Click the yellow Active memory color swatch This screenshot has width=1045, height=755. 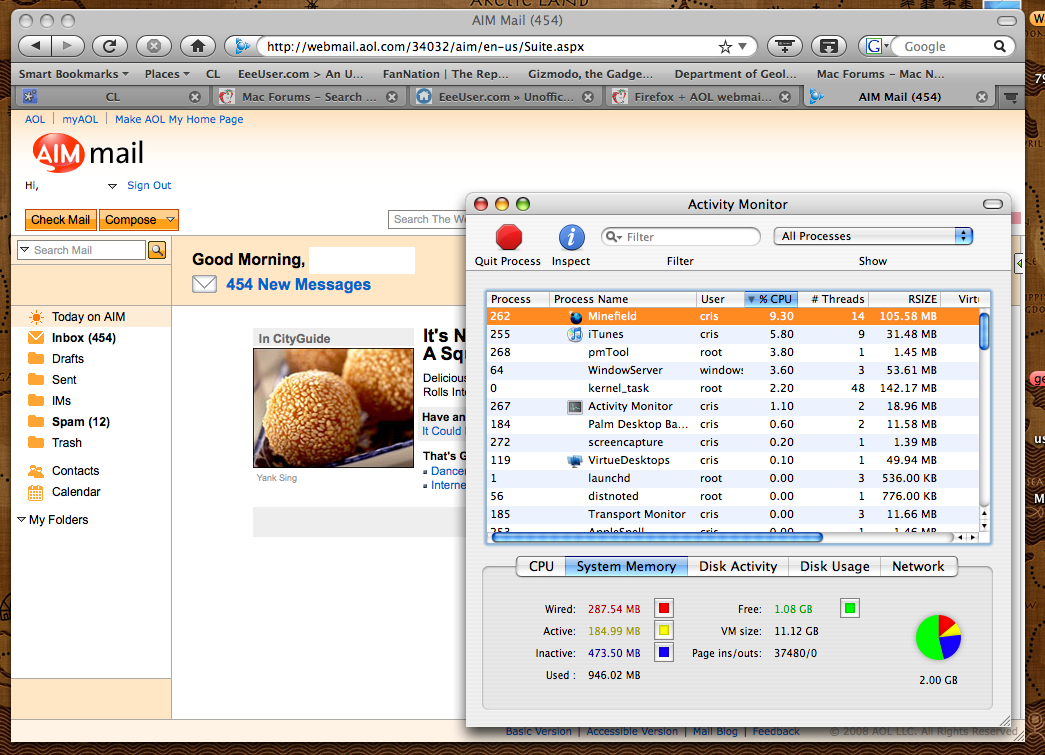point(664,630)
